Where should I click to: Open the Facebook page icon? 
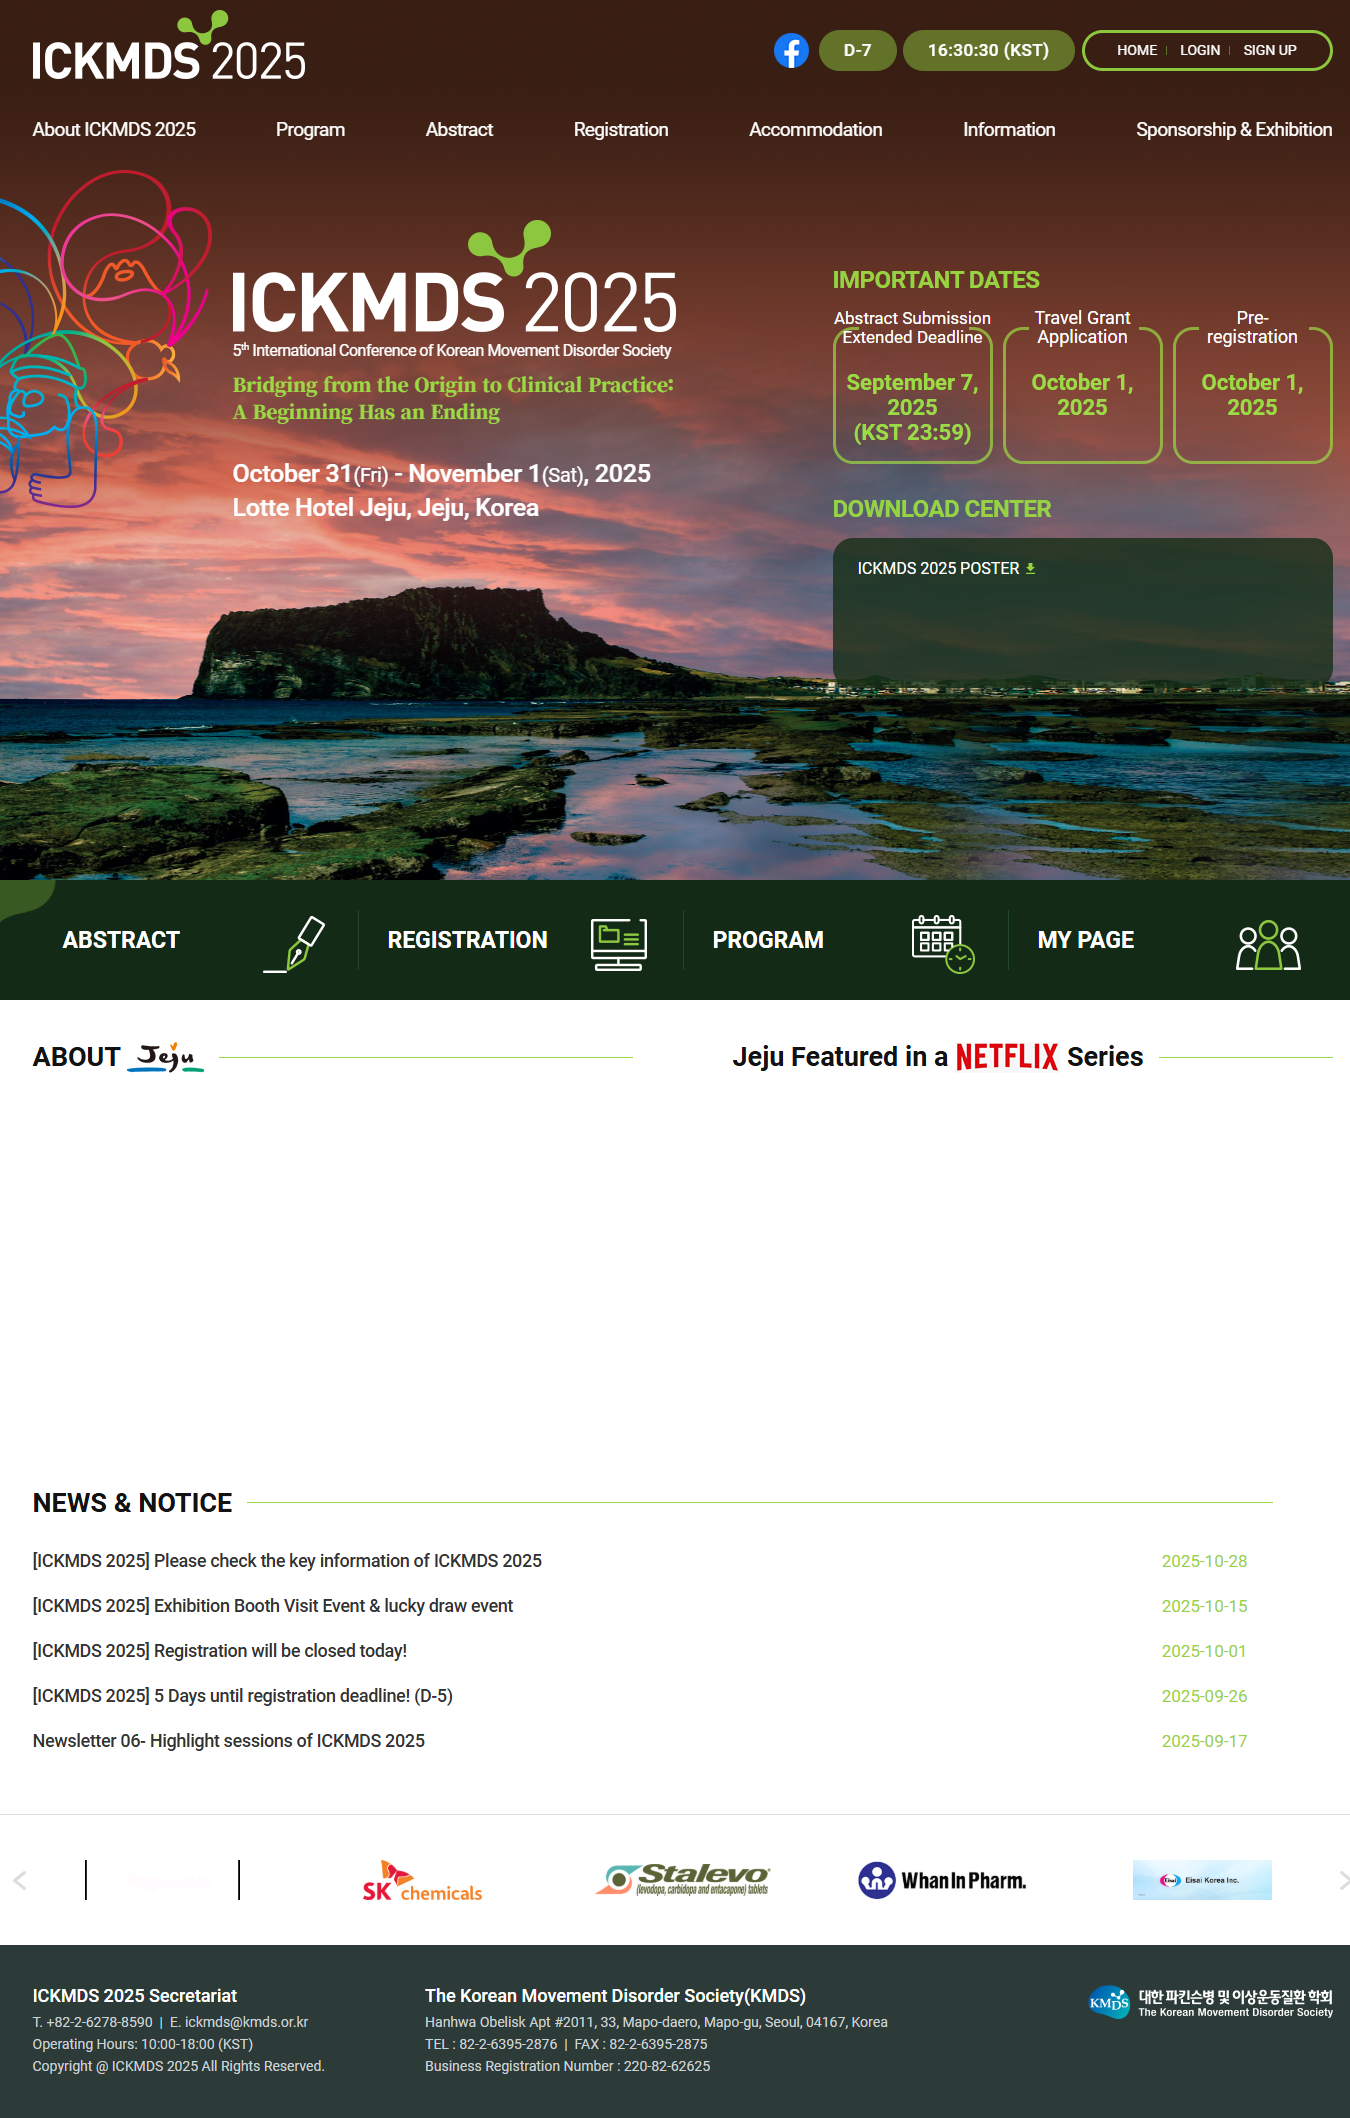(790, 51)
